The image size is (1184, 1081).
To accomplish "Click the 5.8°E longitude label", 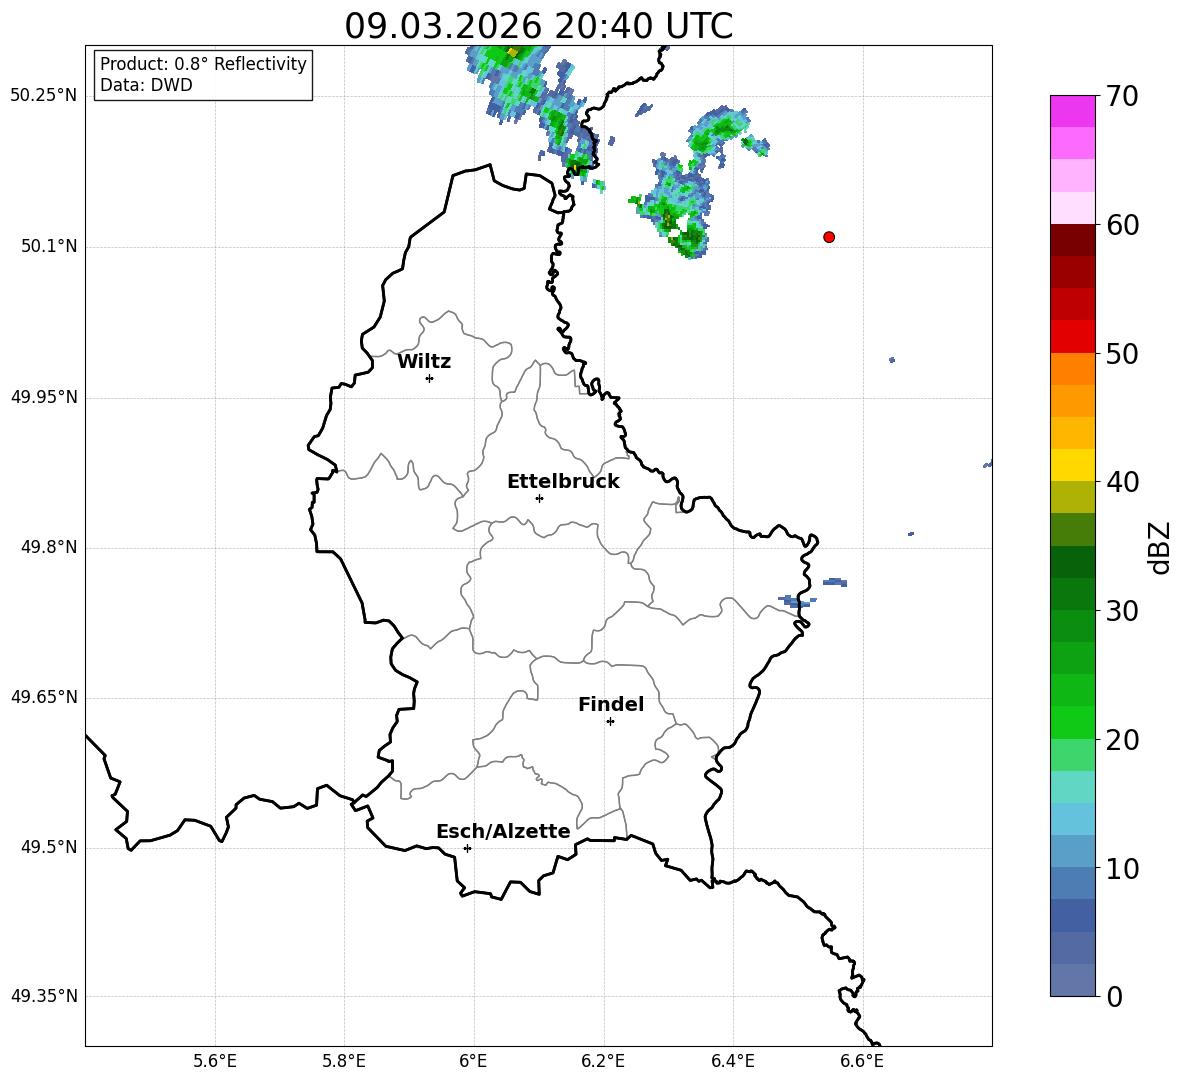I will (344, 1061).
